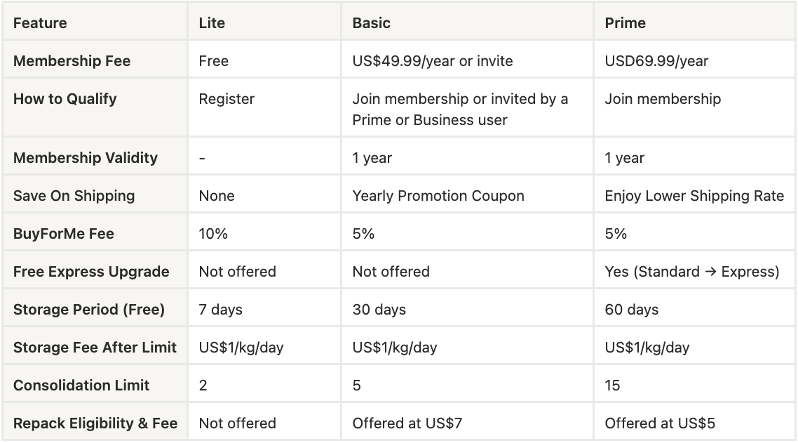798x442 pixels.
Task: Click the Feature column header
Action: (x=40, y=22)
